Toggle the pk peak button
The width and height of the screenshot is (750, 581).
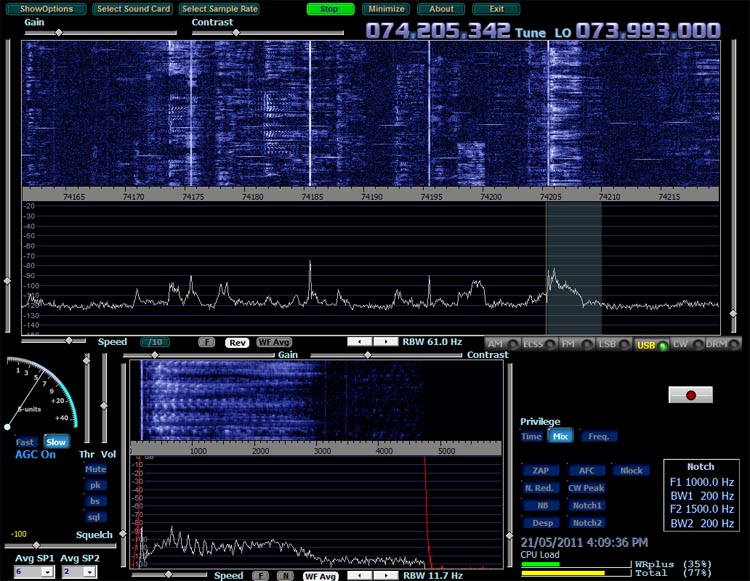[x=95, y=485]
